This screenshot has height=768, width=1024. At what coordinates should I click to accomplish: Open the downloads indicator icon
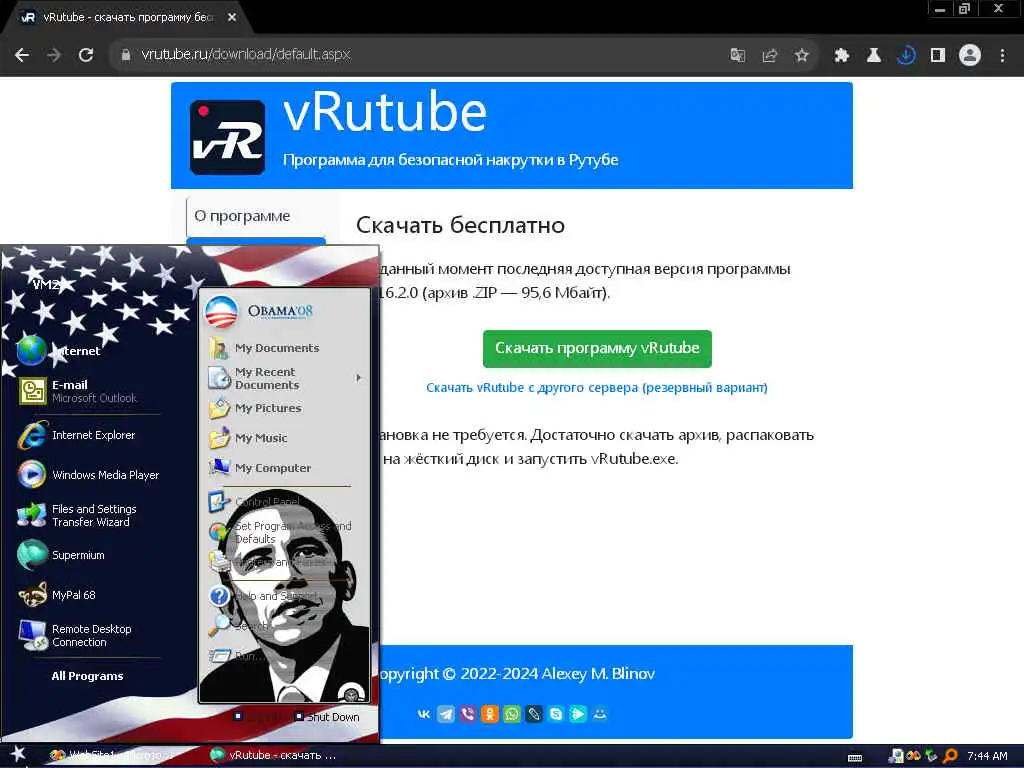906,56
